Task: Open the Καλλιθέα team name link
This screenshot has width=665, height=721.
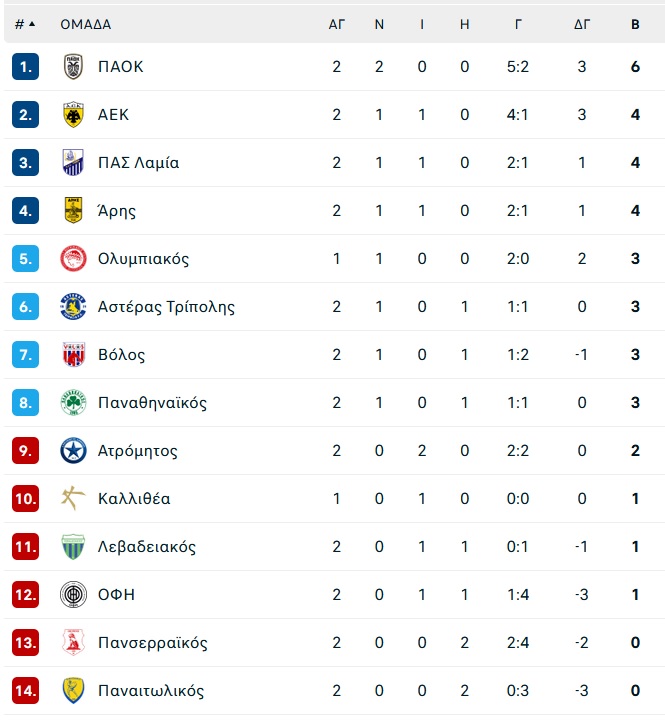Action: (134, 498)
